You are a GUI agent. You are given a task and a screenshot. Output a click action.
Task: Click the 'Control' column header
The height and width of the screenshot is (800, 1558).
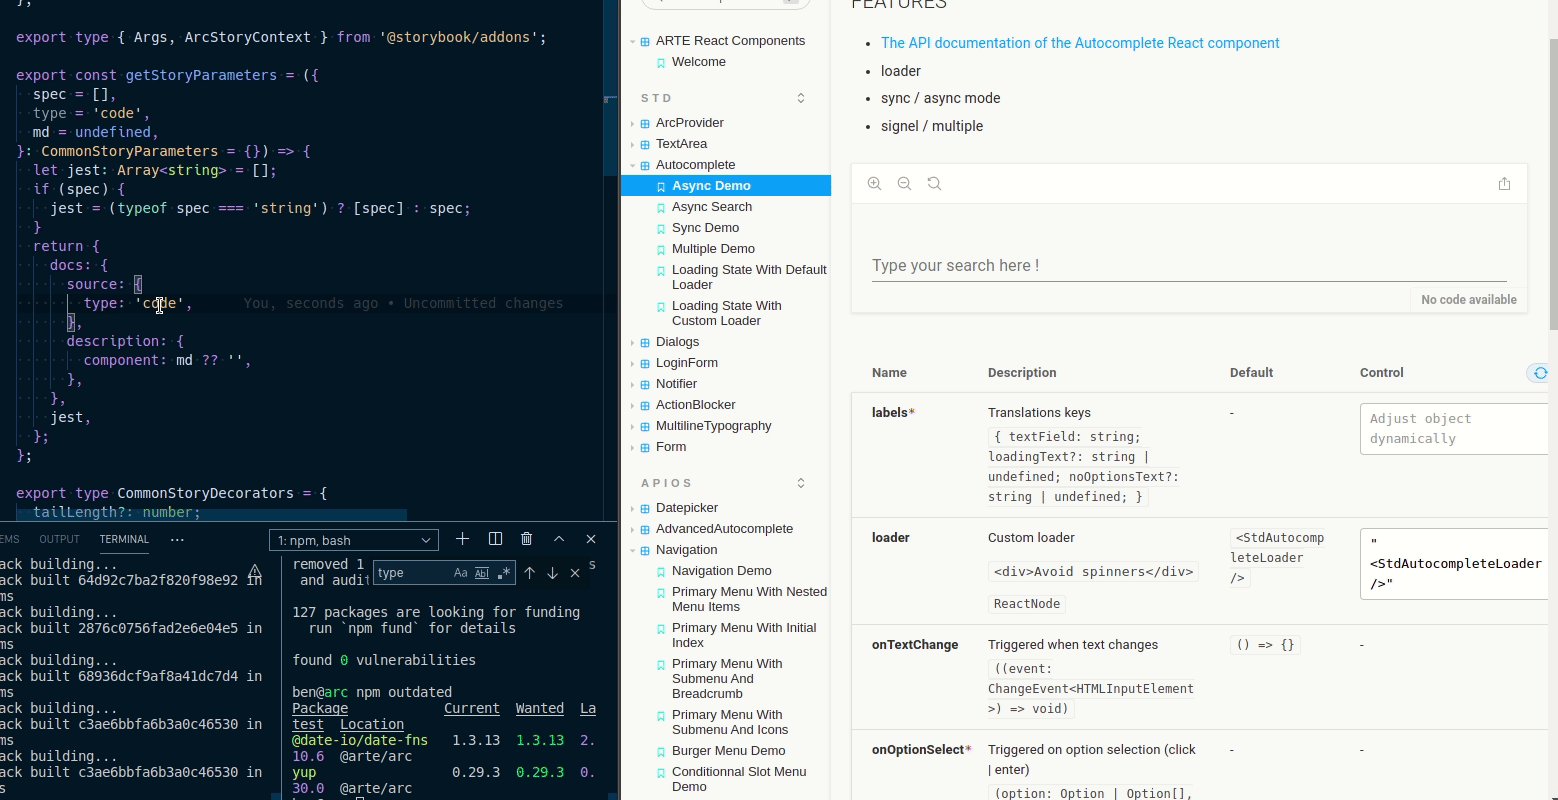[x=1382, y=373]
